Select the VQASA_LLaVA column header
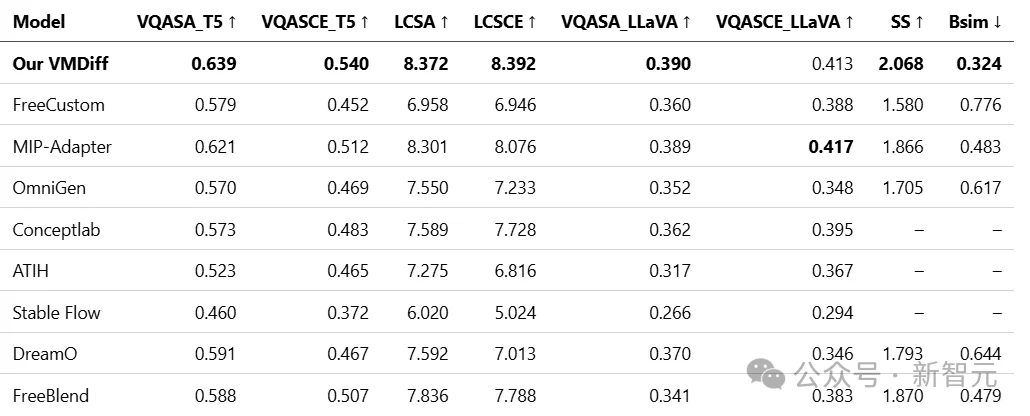Screen dimensions: 1030x416 tap(626, 22)
